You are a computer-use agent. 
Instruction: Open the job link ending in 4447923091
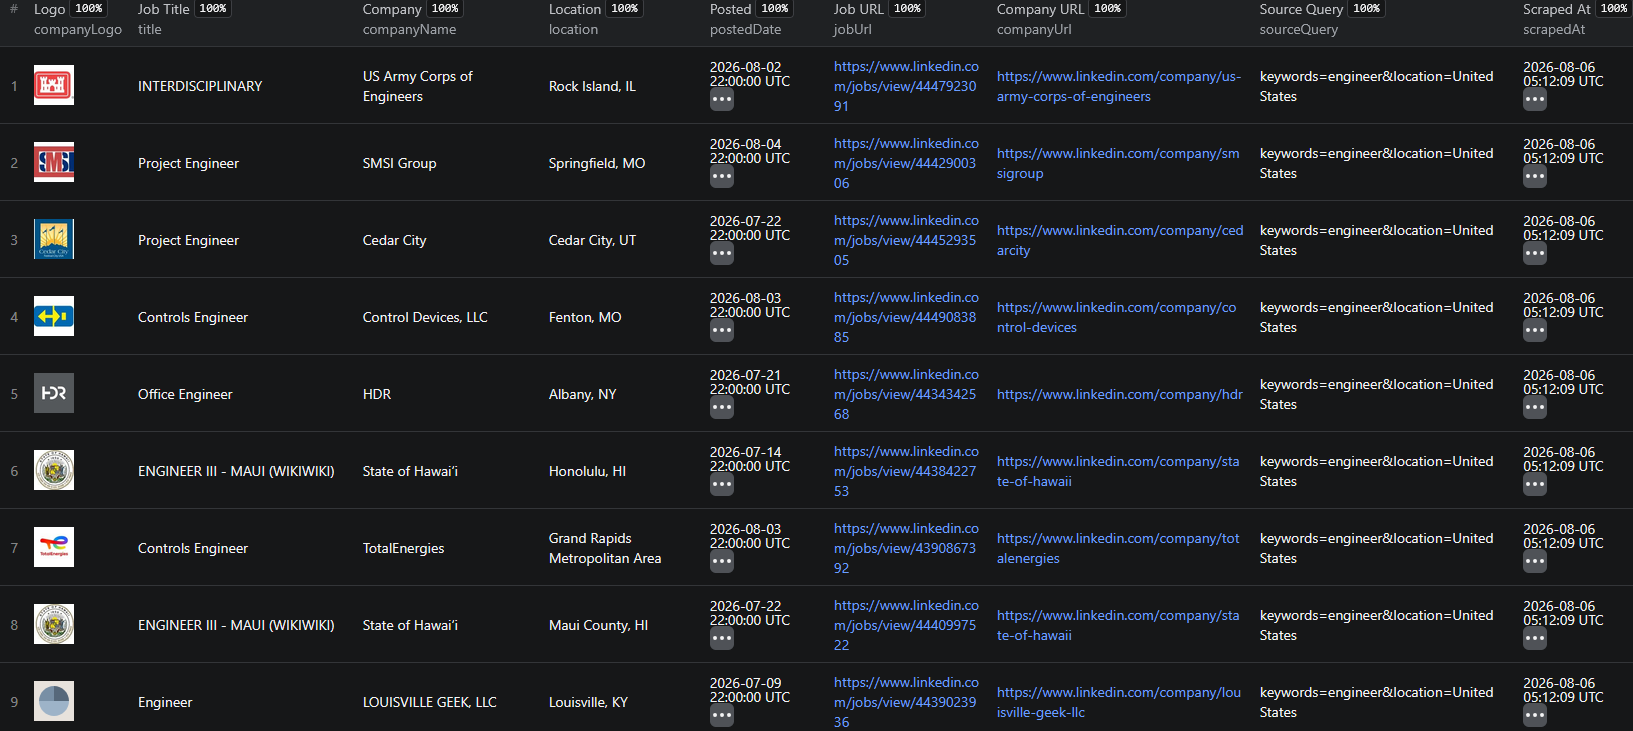coord(906,86)
